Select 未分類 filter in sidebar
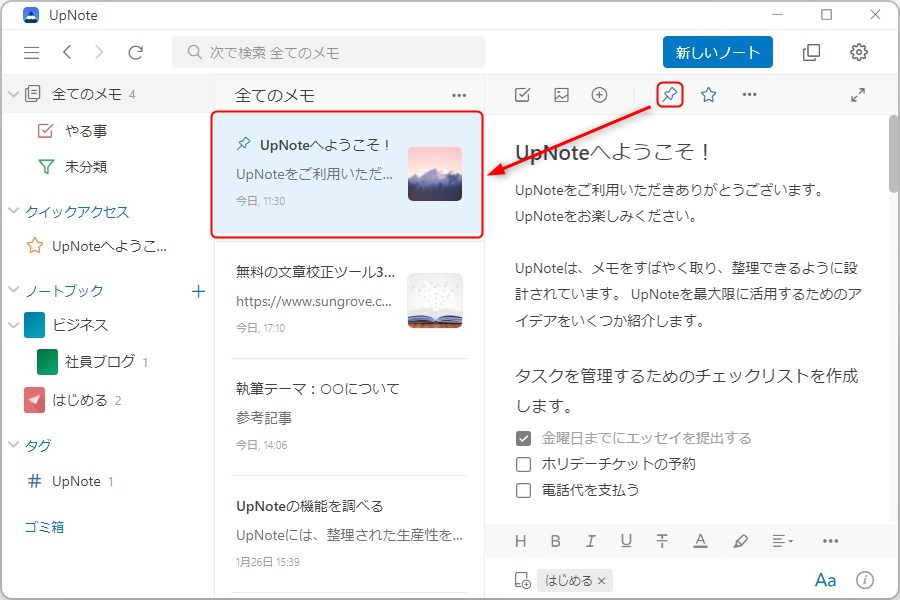The height and width of the screenshot is (600, 900). point(107,167)
